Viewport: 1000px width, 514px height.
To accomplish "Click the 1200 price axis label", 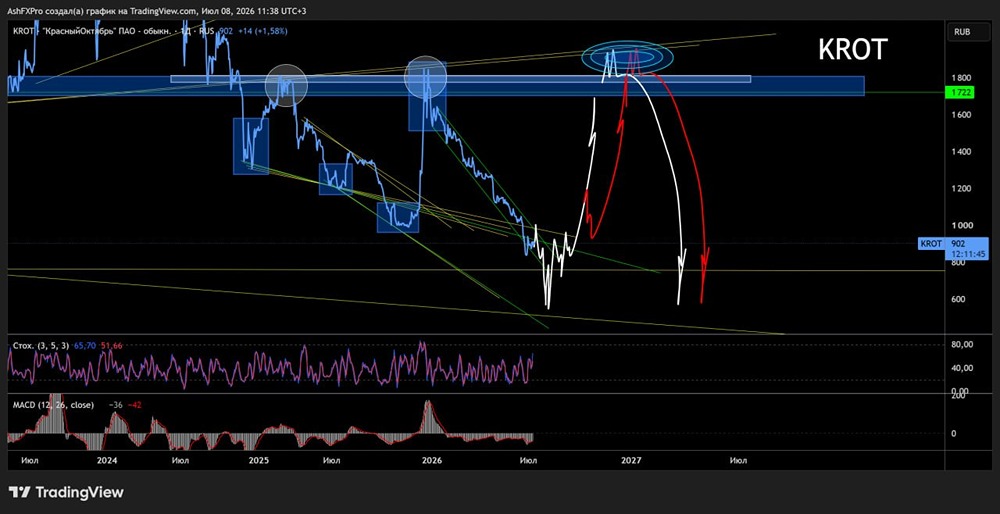I will [x=959, y=189].
